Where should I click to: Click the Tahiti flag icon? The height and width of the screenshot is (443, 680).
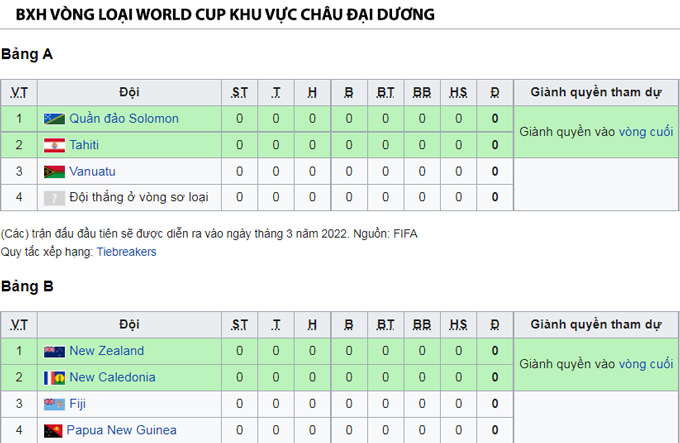[x=54, y=145]
